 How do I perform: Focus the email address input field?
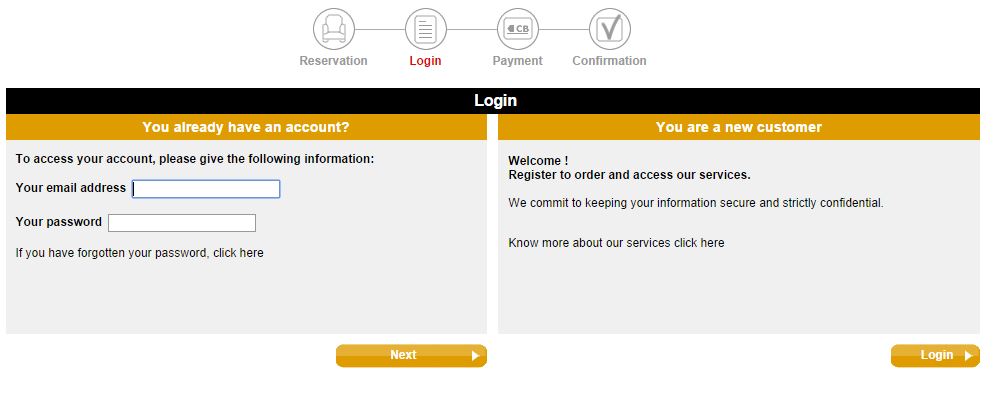pos(206,189)
